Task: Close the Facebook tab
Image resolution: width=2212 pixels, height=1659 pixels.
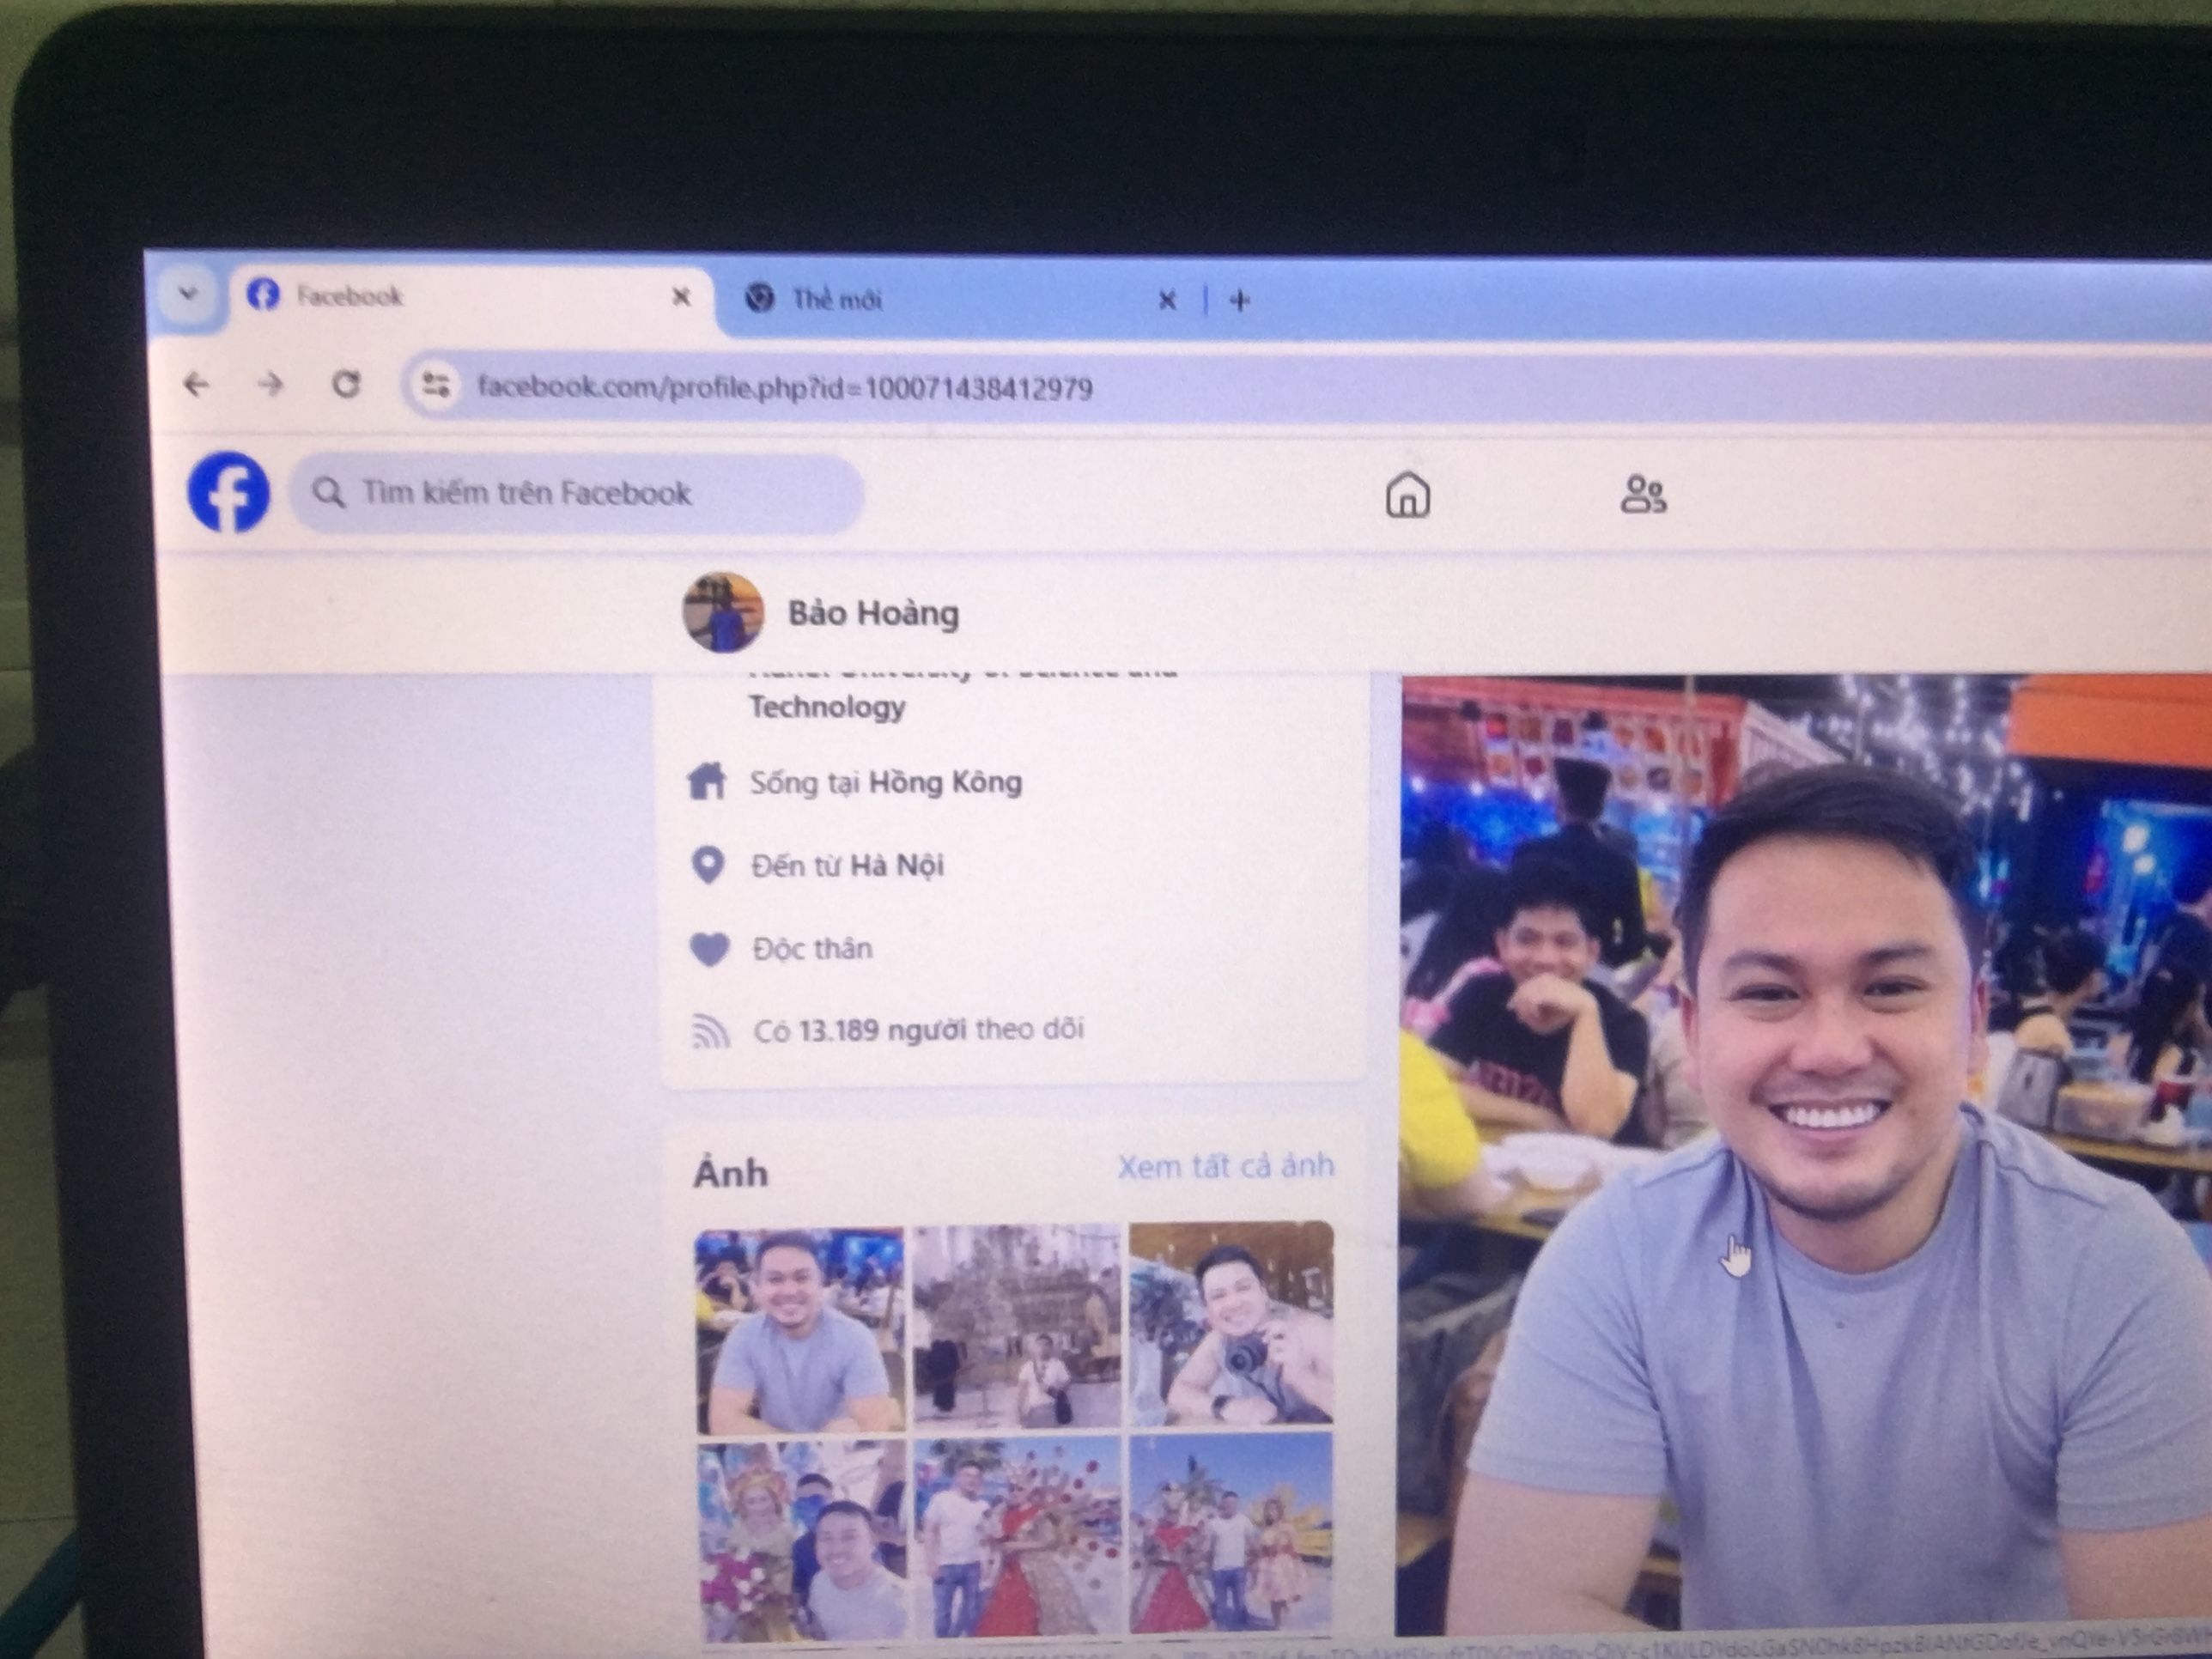Action: click(681, 297)
